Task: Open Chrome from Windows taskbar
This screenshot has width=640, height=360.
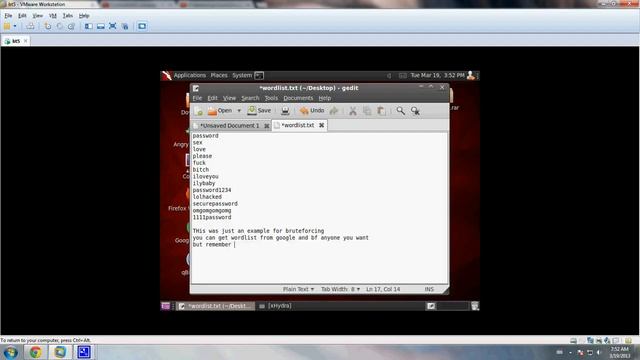Action: click(36, 352)
